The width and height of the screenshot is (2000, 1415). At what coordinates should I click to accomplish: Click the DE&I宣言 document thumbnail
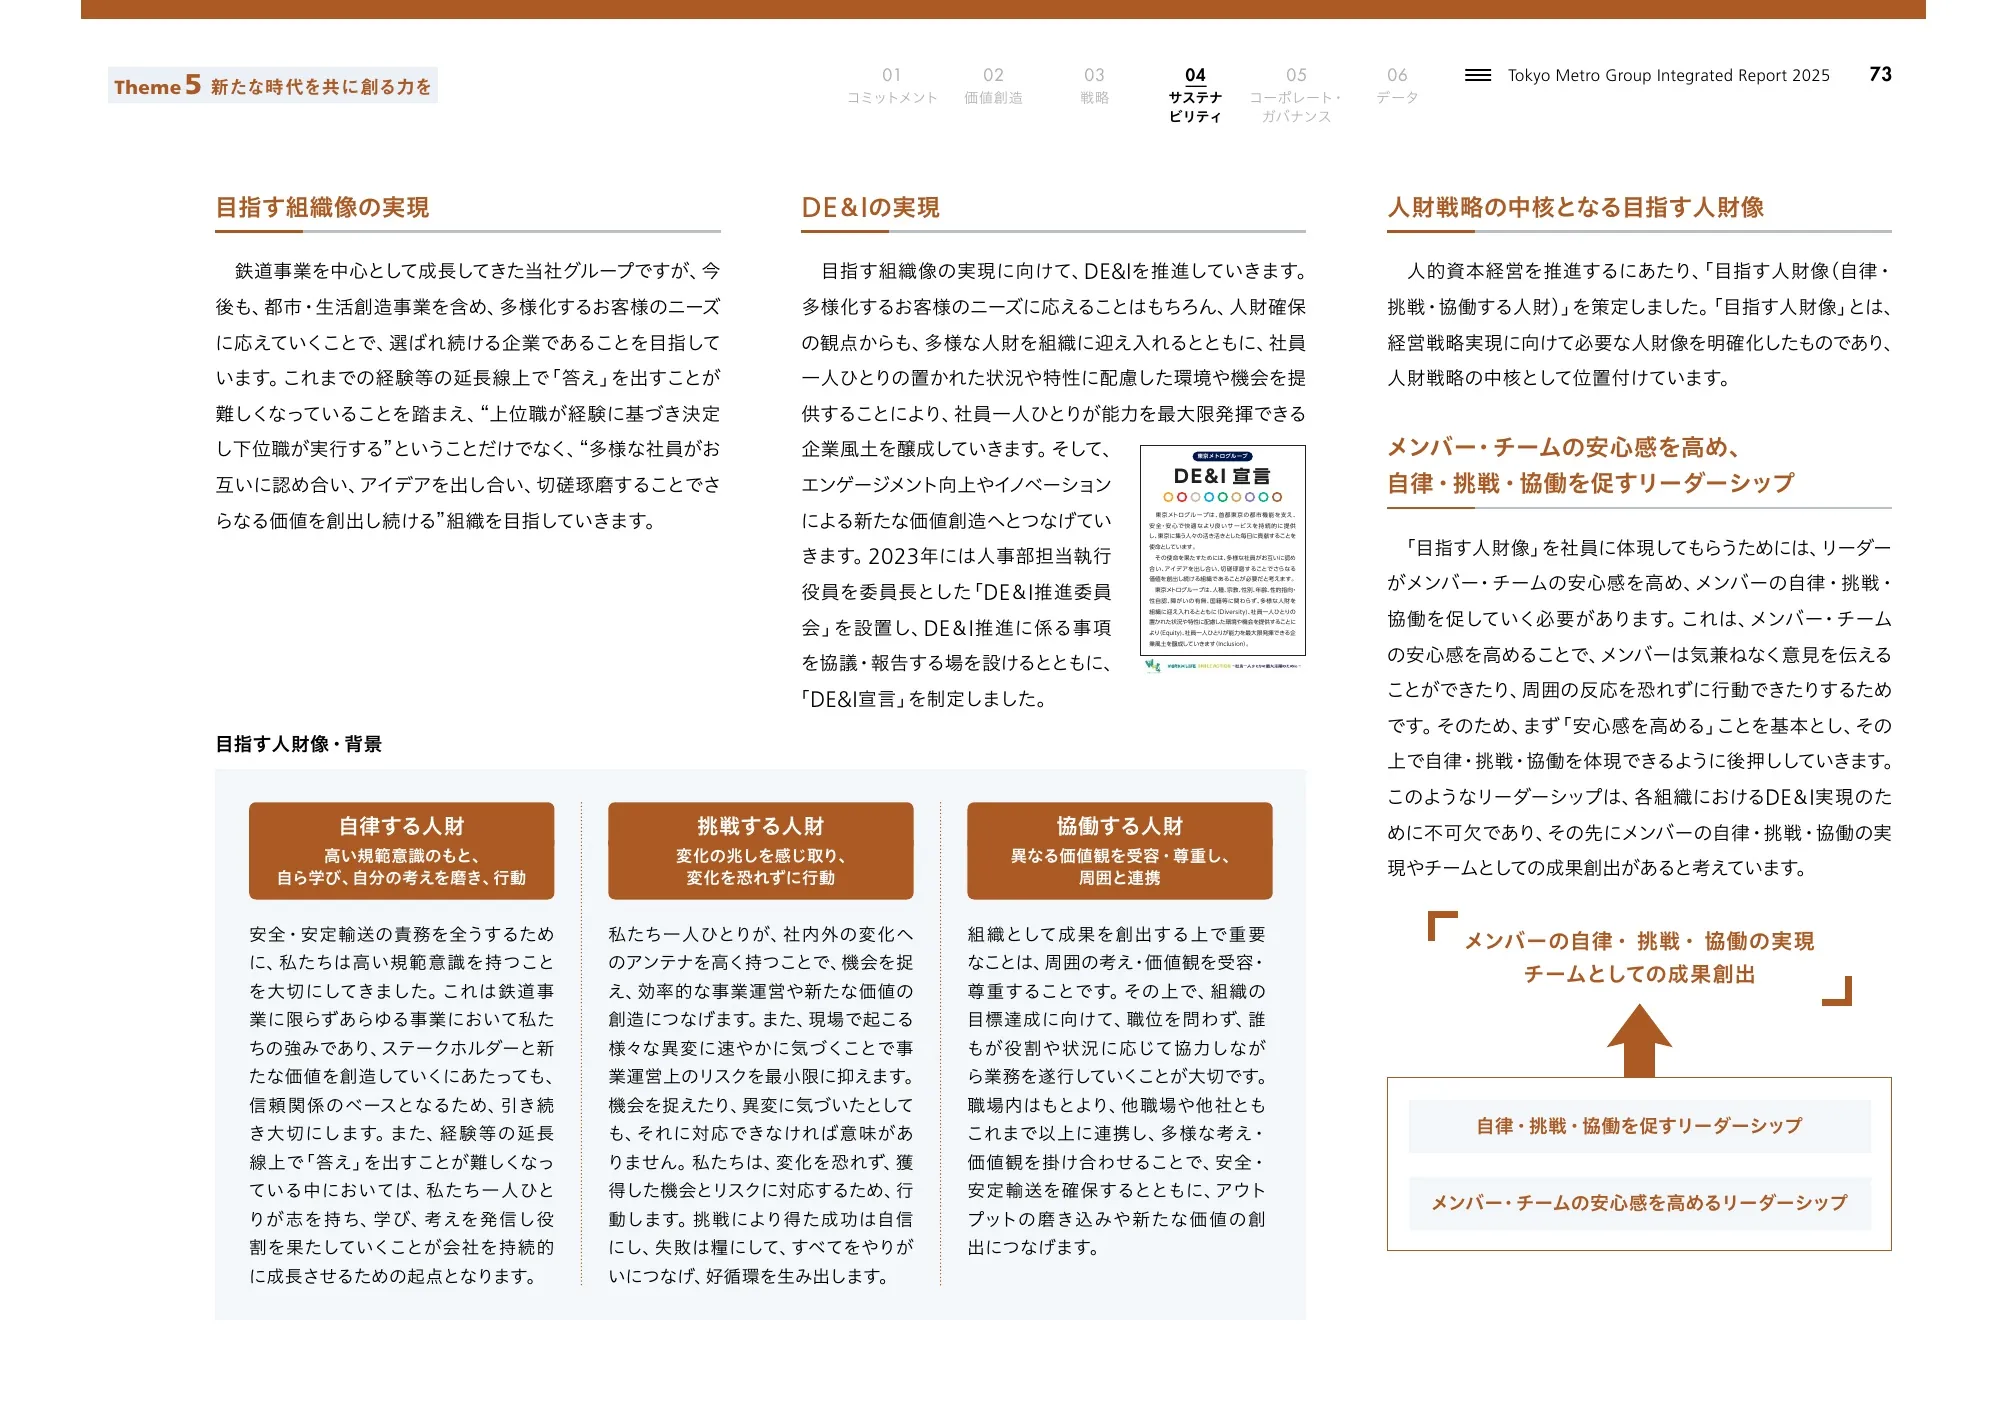tap(1222, 559)
